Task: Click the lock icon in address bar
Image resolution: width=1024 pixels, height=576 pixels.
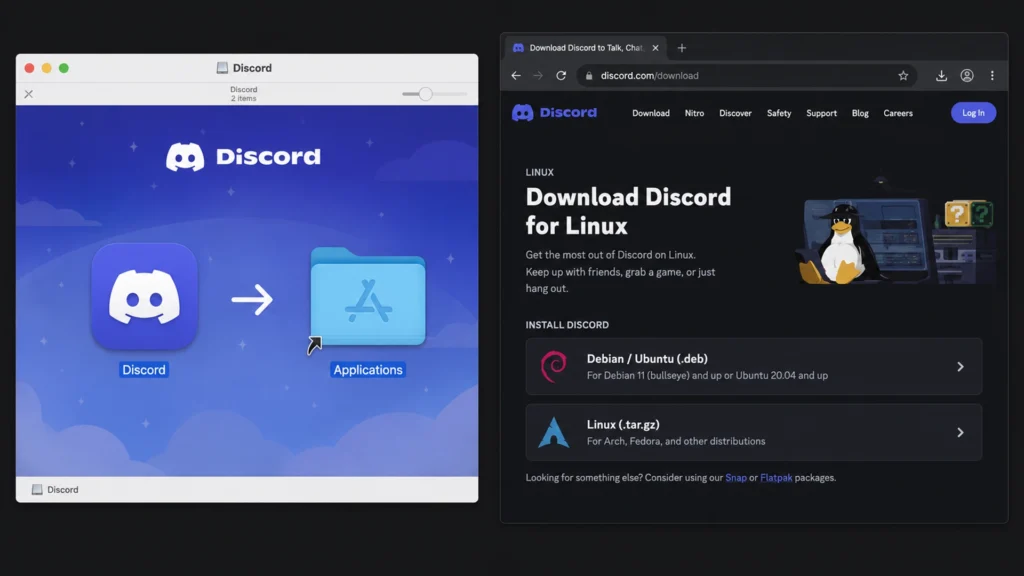Action: [x=588, y=76]
